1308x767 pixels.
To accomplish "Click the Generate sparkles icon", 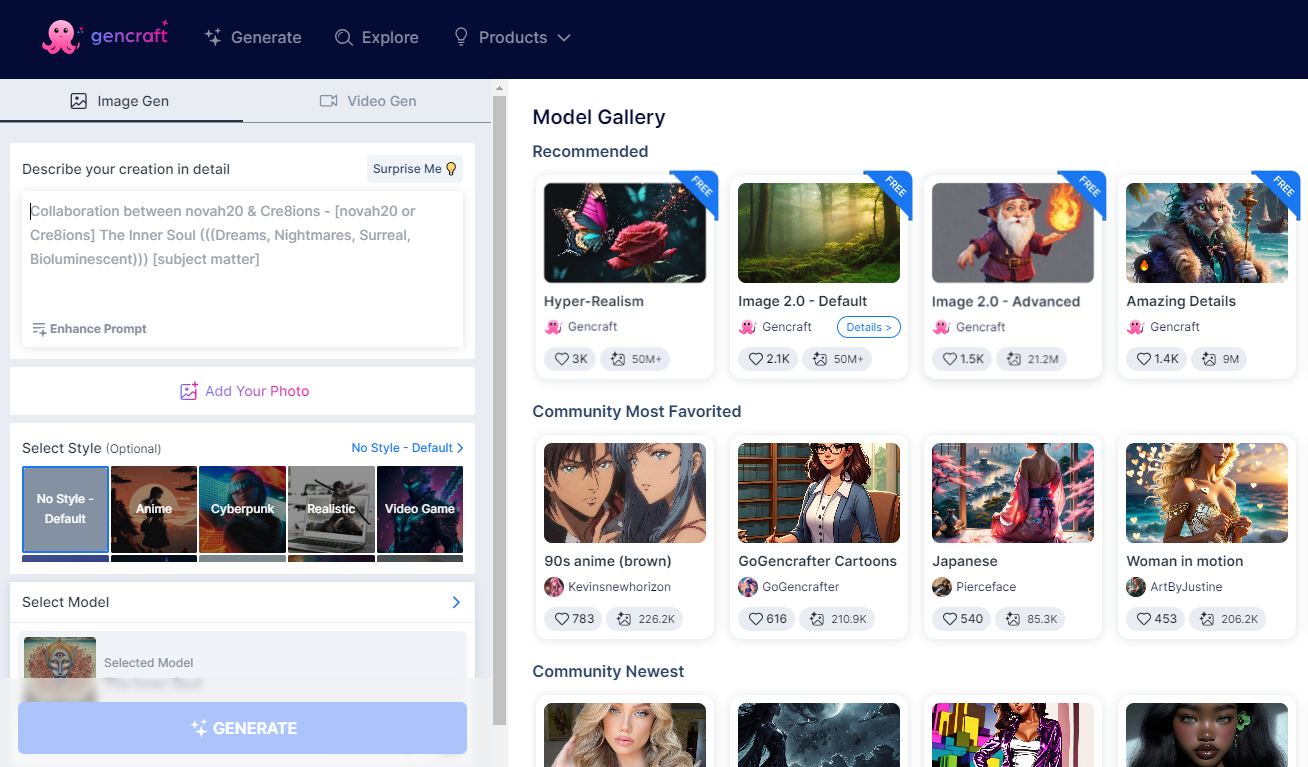I will (212, 37).
